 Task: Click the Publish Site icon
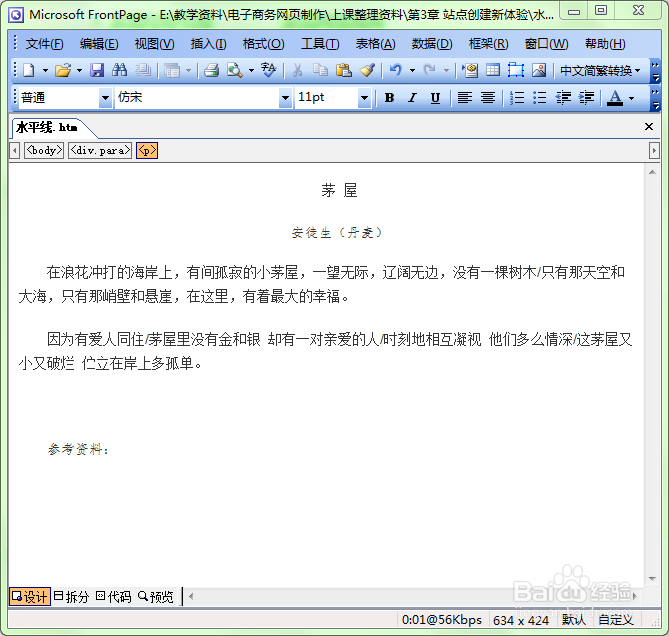pyautogui.click(x=143, y=70)
